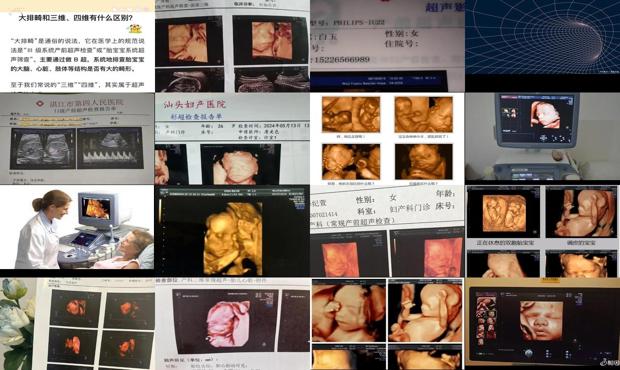Open the blue wireframe grid tunnel image
Image resolution: width=620 pixels, height=370 pixels.
coord(542,46)
